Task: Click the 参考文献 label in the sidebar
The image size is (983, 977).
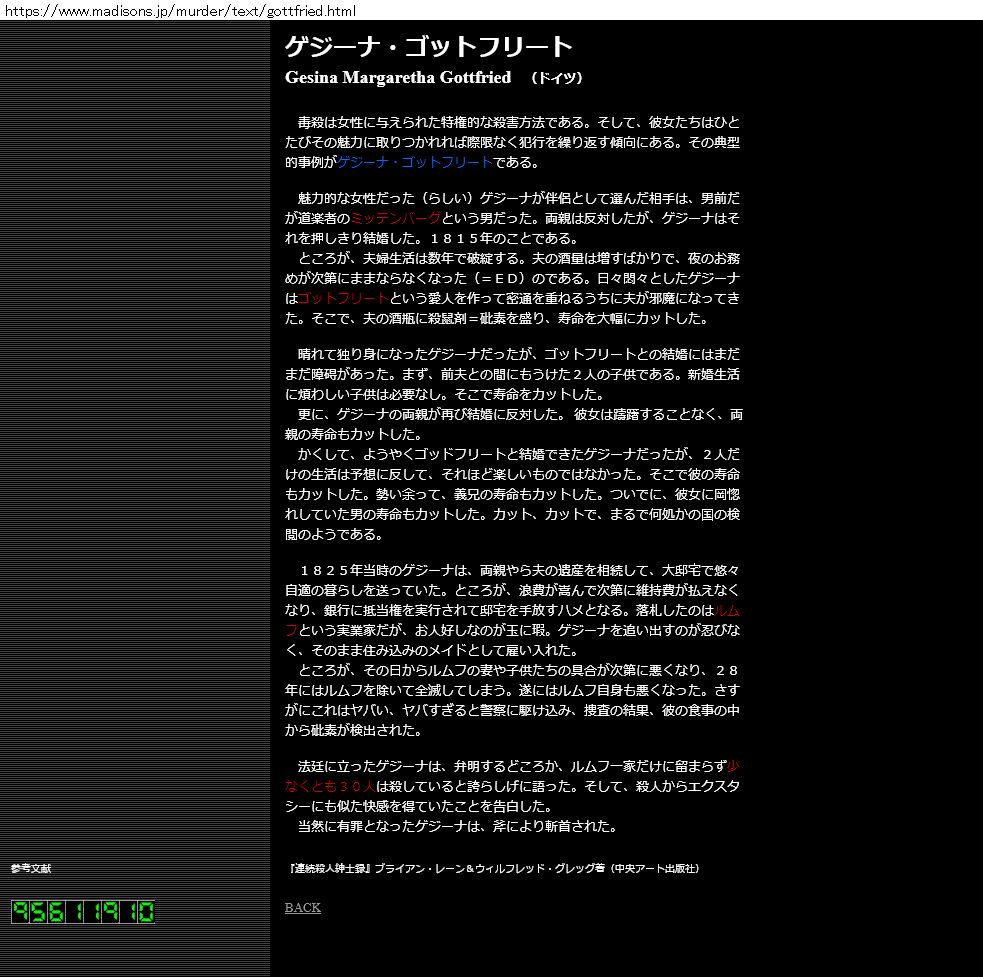Action: (30, 868)
